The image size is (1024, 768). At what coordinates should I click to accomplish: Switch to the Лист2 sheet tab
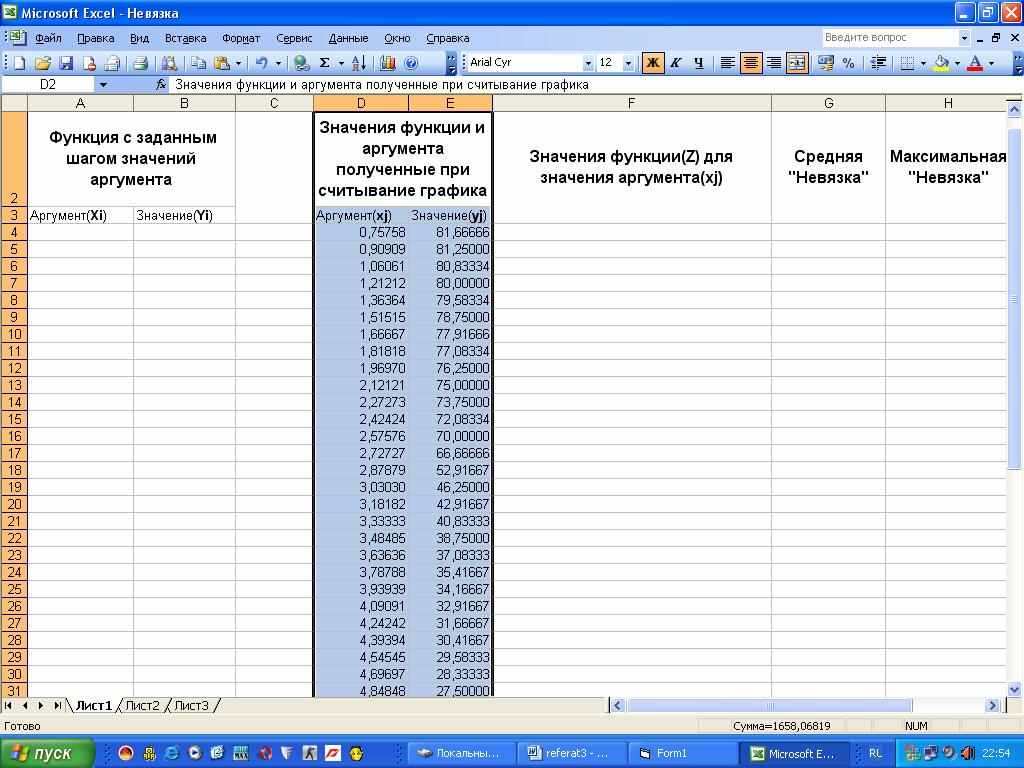point(142,705)
